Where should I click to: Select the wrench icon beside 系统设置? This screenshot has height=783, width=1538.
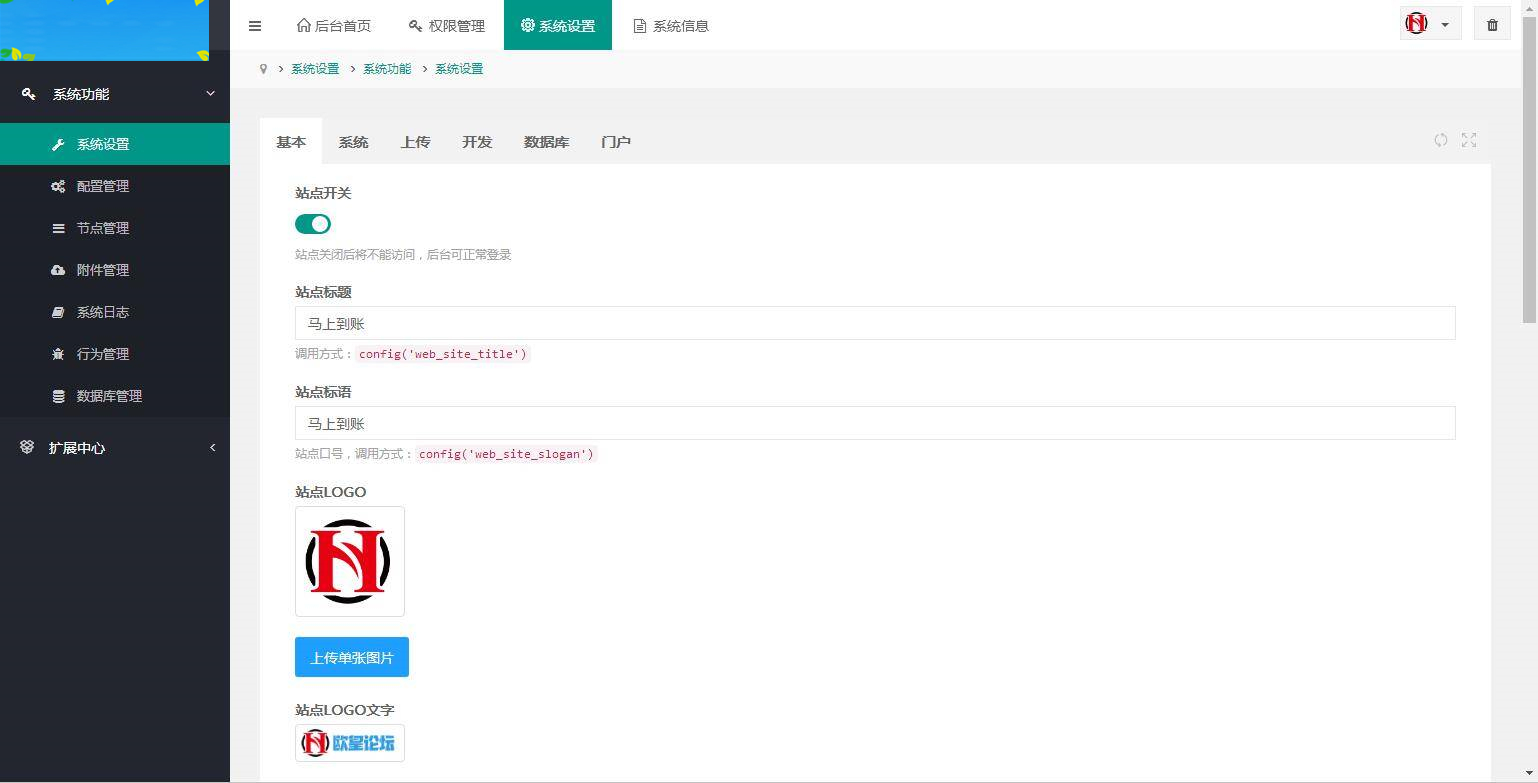tap(59, 144)
